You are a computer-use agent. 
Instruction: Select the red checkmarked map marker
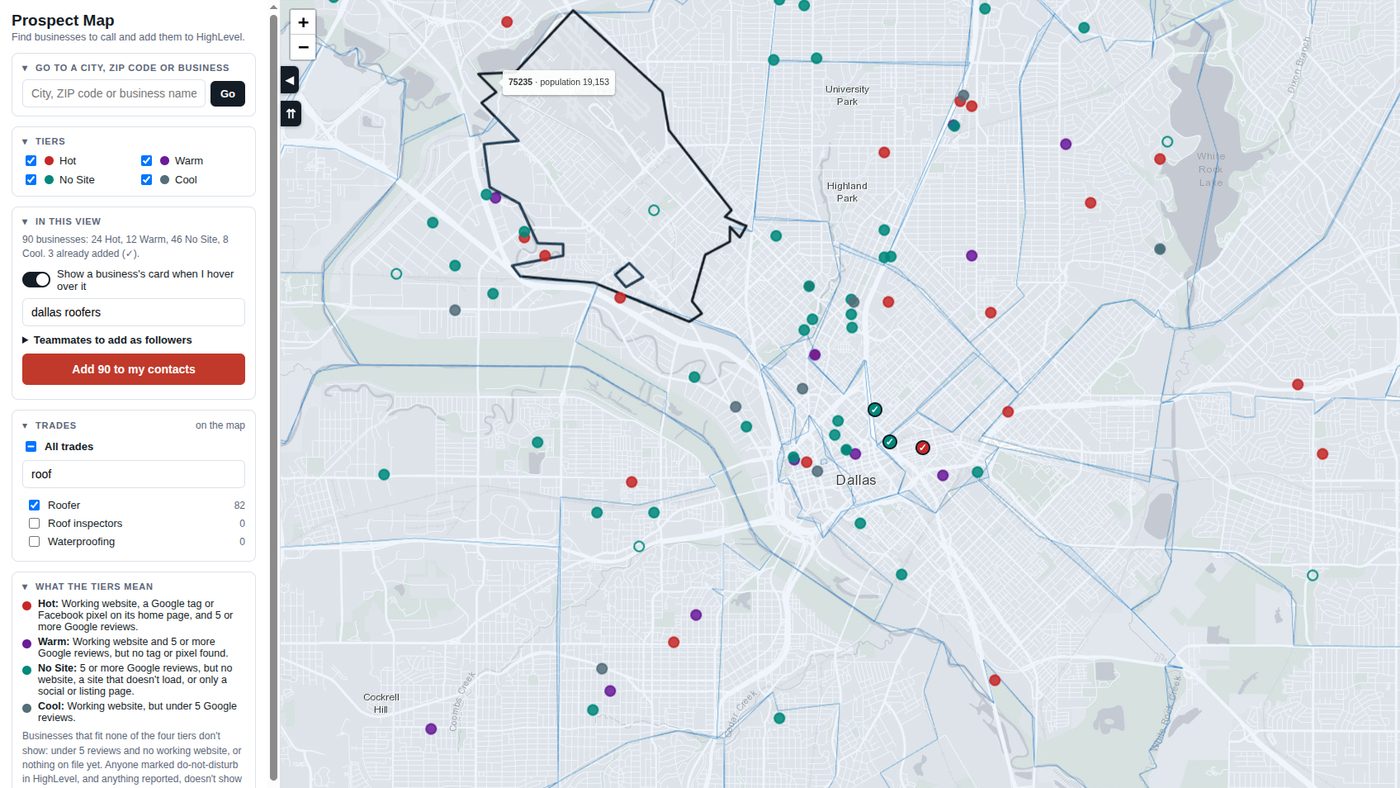923,447
